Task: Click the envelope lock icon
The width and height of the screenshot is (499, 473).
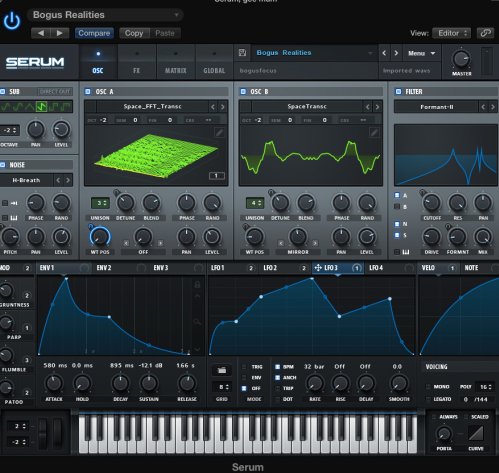Action: pyautogui.click(x=197, y=284)
